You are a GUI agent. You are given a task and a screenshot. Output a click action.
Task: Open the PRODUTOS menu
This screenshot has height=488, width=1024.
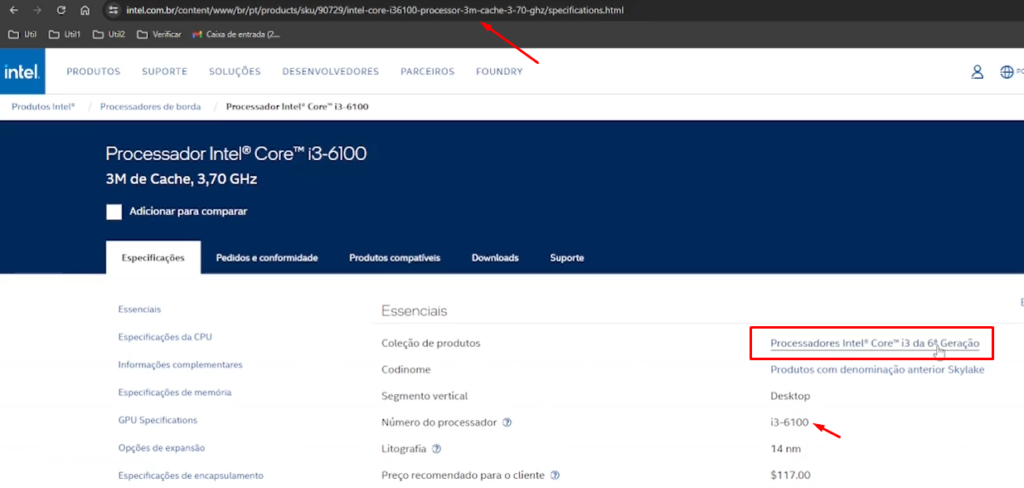click(93, 72)
